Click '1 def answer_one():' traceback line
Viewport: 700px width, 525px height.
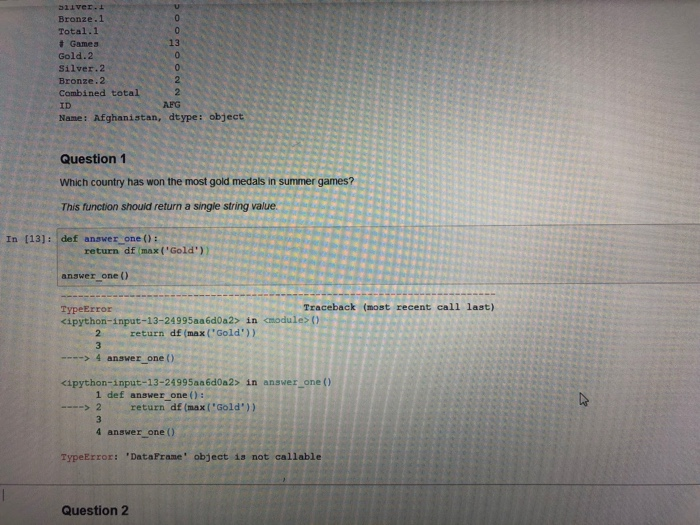click(150, 395)
